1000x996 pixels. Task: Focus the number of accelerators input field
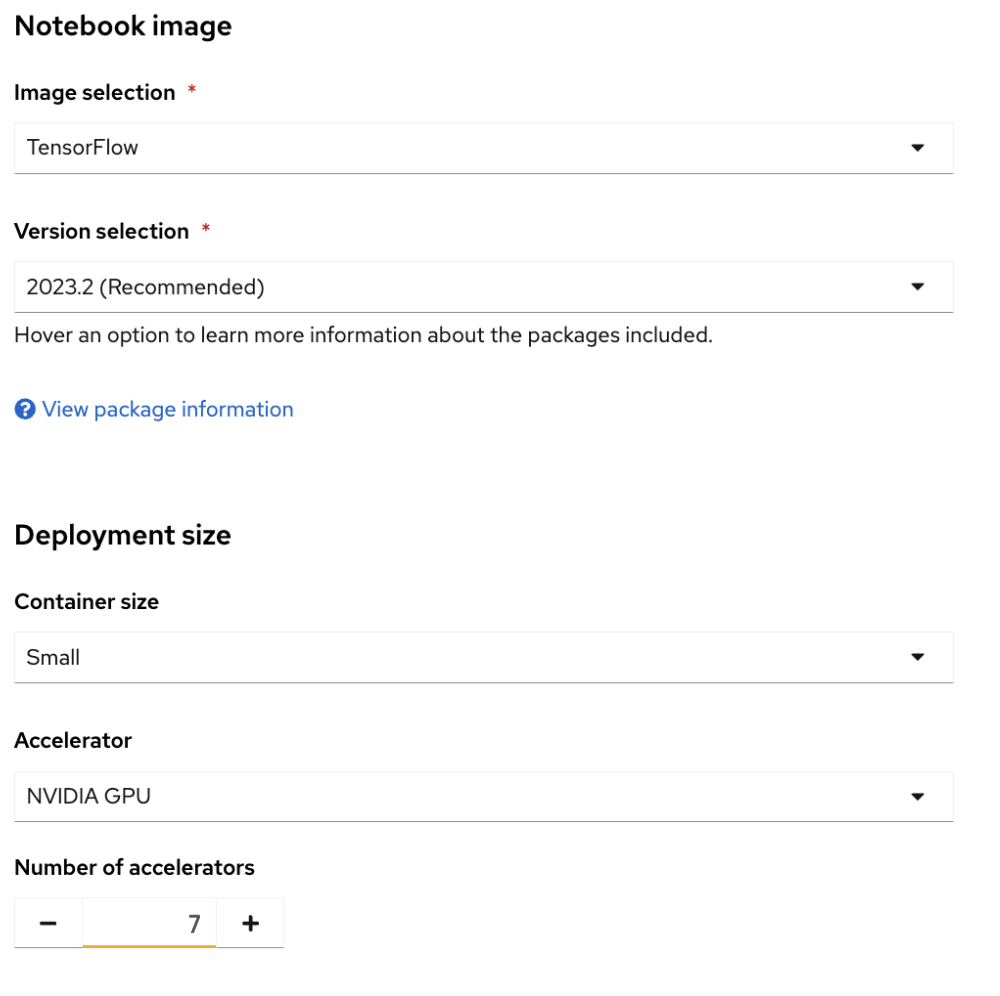(x=149, y=923)
